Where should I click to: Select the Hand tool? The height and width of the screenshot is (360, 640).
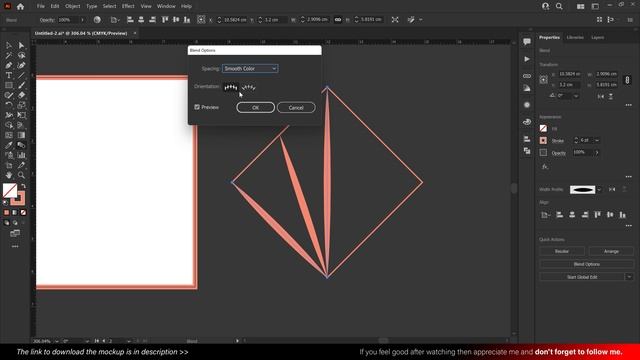click(x=9, y=175)
